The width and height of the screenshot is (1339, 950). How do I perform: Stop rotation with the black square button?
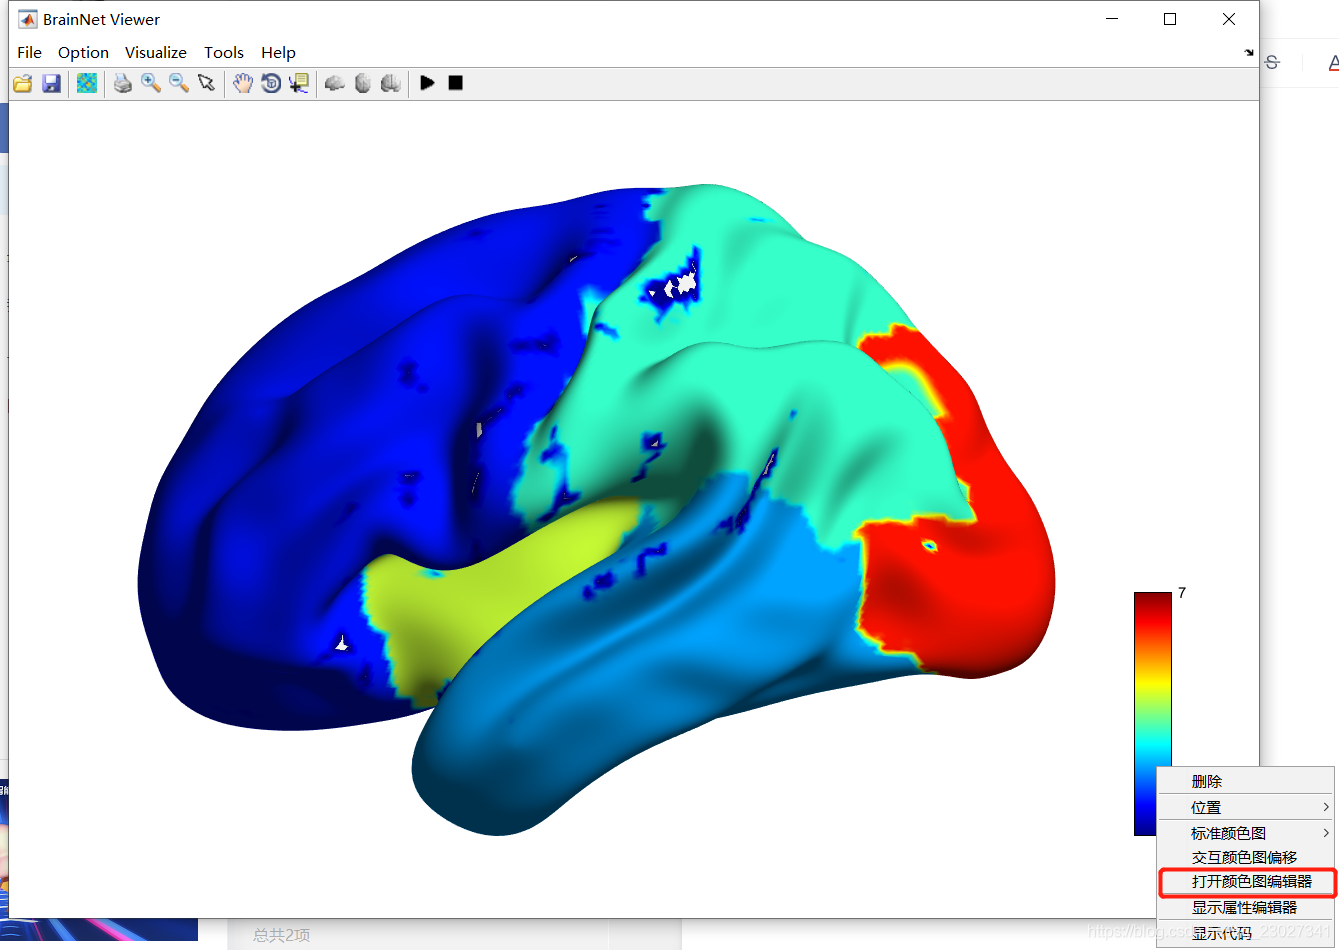(x=455, y=83)
